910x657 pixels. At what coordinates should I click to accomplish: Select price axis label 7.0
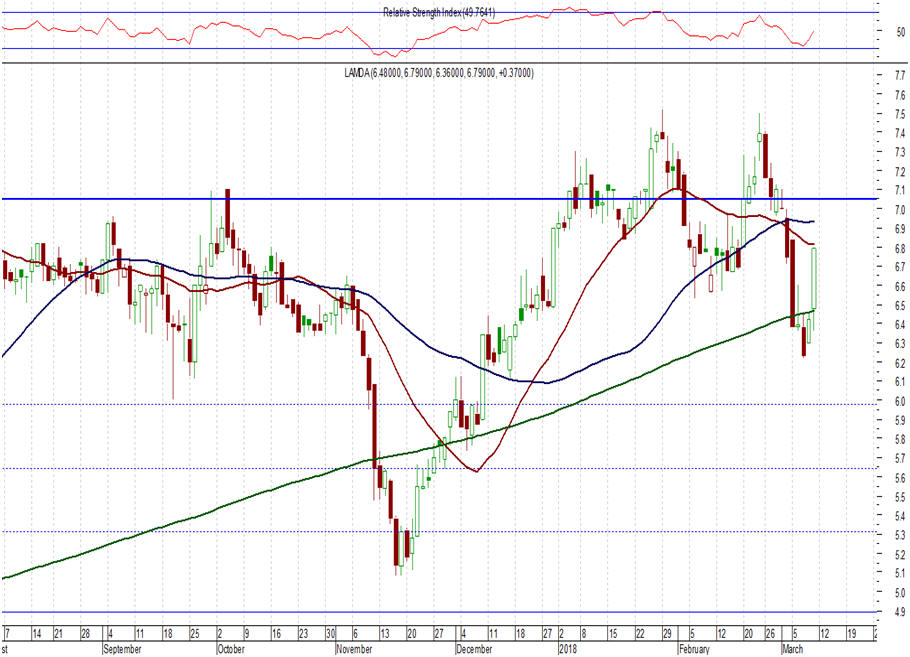(900, 210)
